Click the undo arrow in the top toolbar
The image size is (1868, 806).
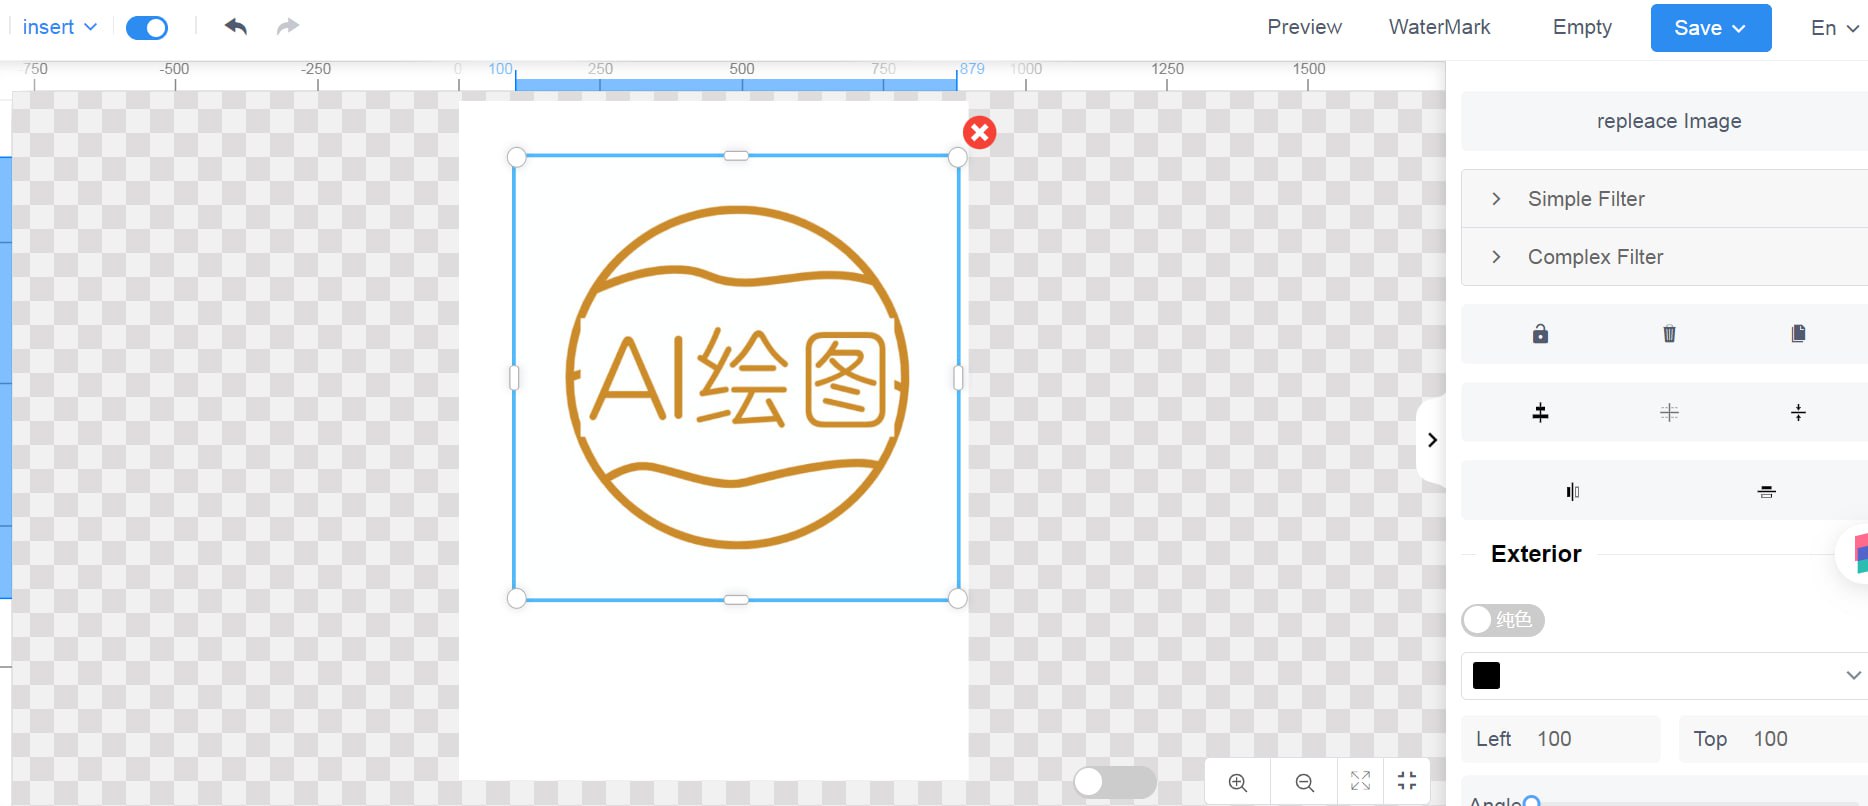click(x=236, y=27)
